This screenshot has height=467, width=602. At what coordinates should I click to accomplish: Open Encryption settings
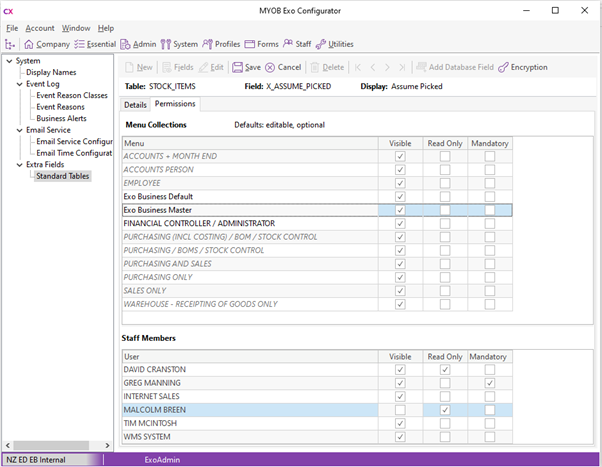523,68
